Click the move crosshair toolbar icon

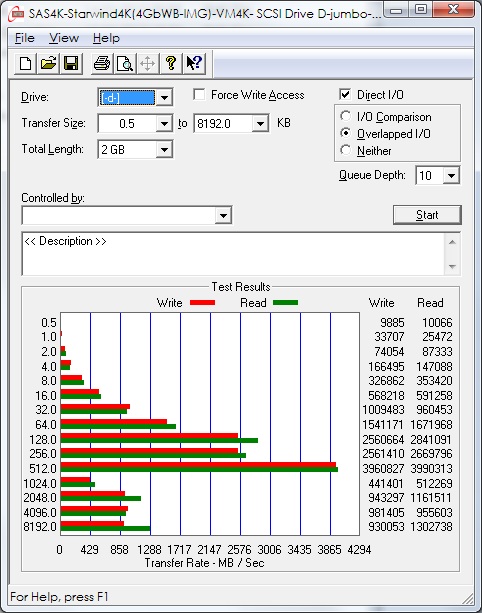tap(147, 63)
